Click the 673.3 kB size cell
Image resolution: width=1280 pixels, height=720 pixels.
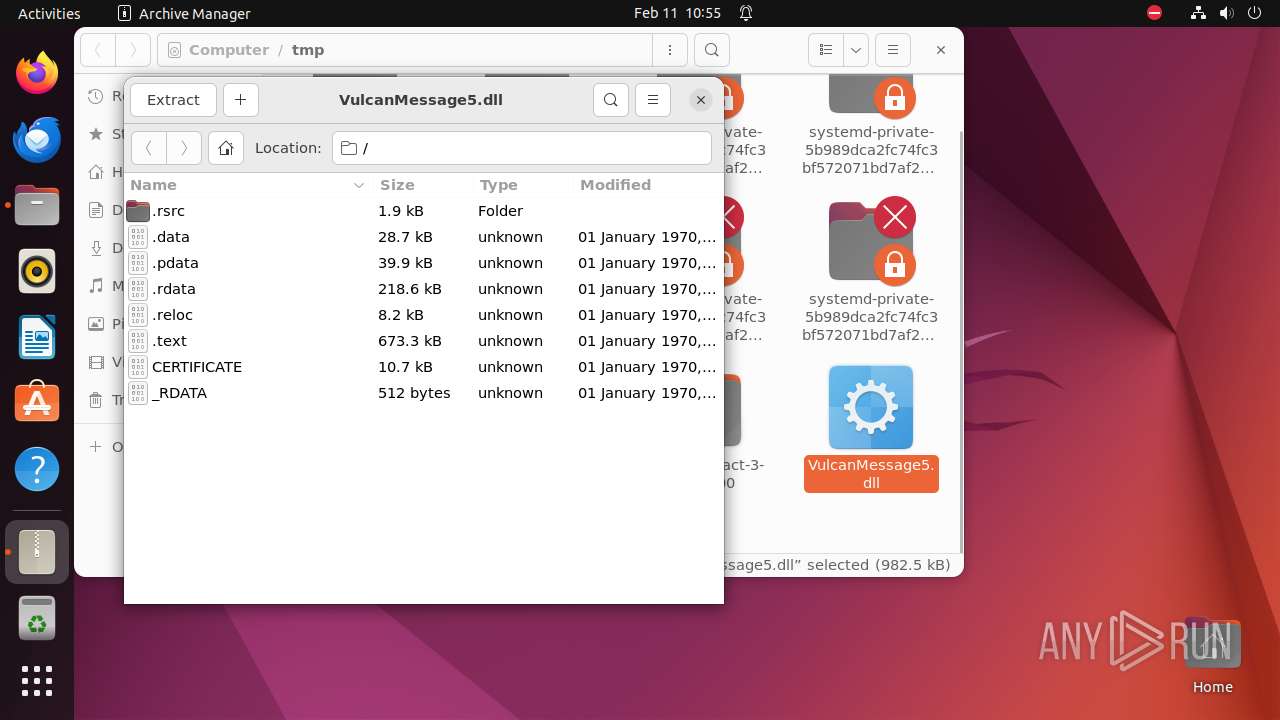(x=410, y=341)
